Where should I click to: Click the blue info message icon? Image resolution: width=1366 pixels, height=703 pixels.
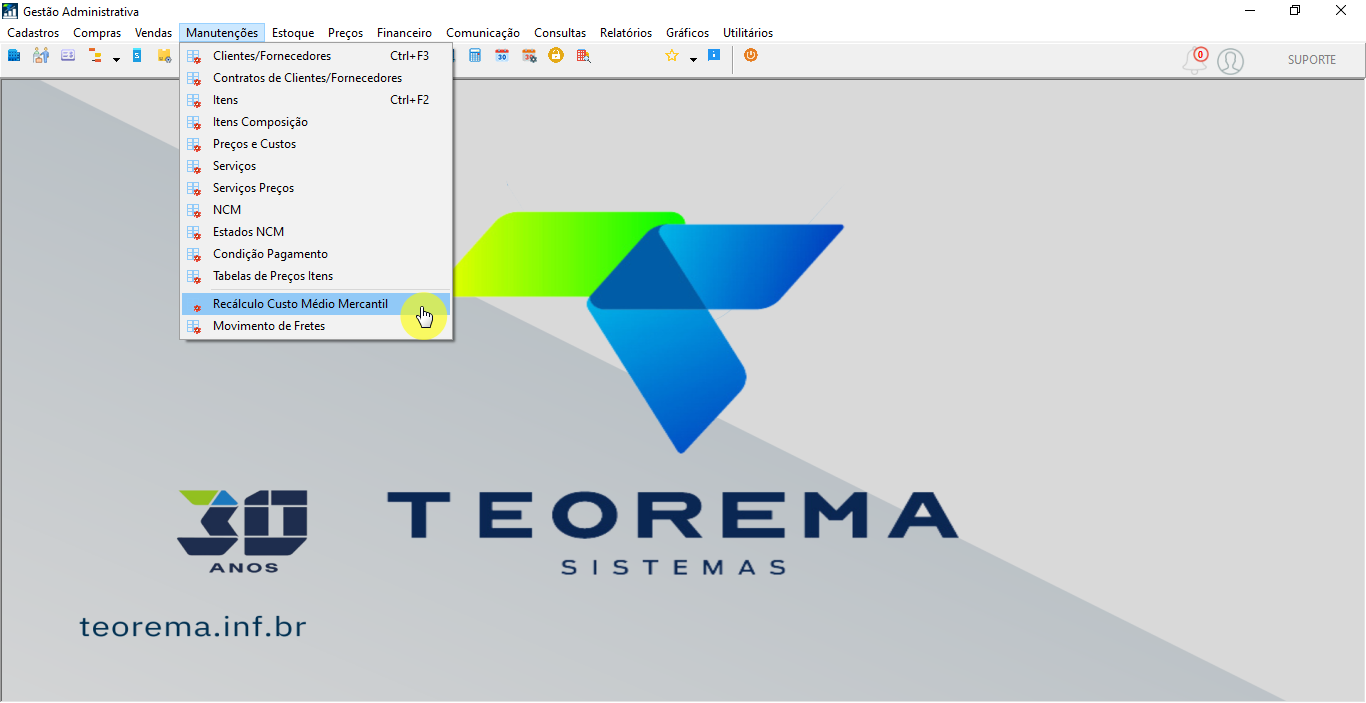tap(714, 55)
